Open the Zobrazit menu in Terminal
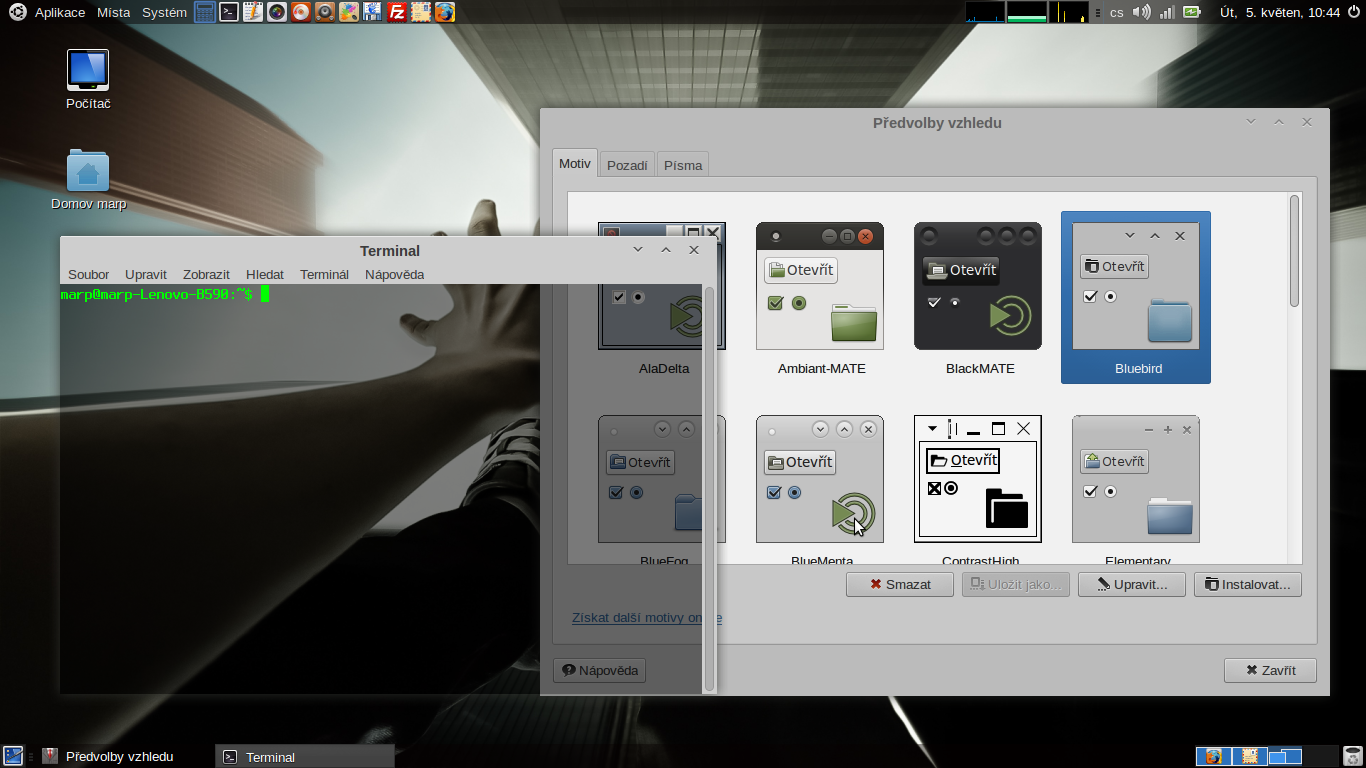 (206, 274)
